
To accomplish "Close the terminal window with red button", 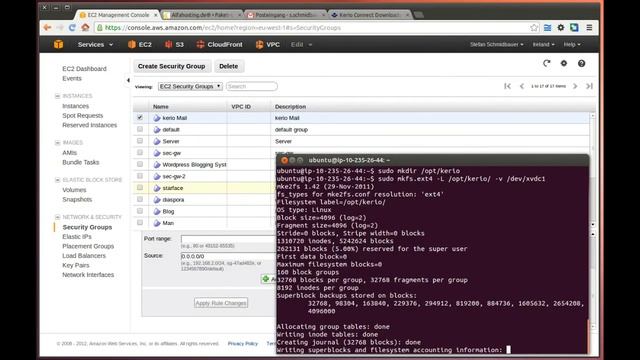I will [x=284, y=160].
